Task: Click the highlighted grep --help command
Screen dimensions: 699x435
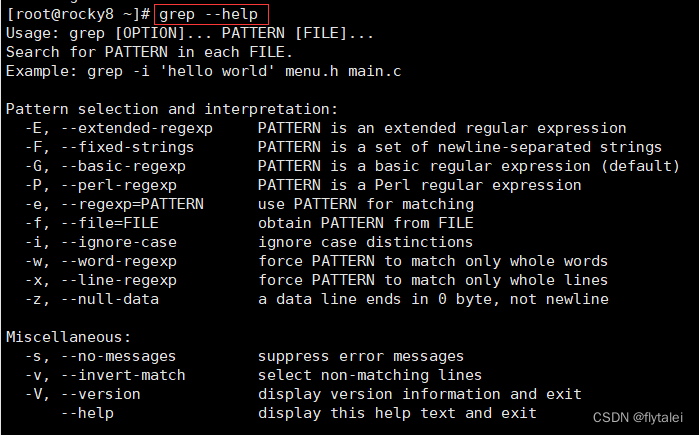Action: [x=209, y=14]
